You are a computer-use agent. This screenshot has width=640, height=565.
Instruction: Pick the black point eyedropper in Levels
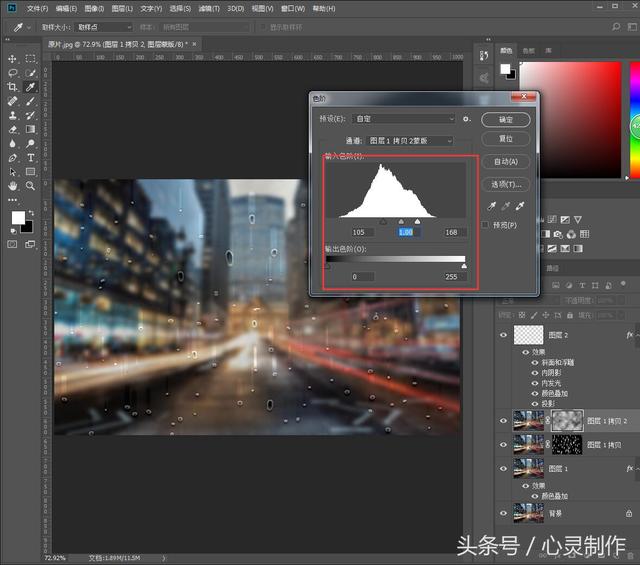pyautogui.click(x=491, y=206)
